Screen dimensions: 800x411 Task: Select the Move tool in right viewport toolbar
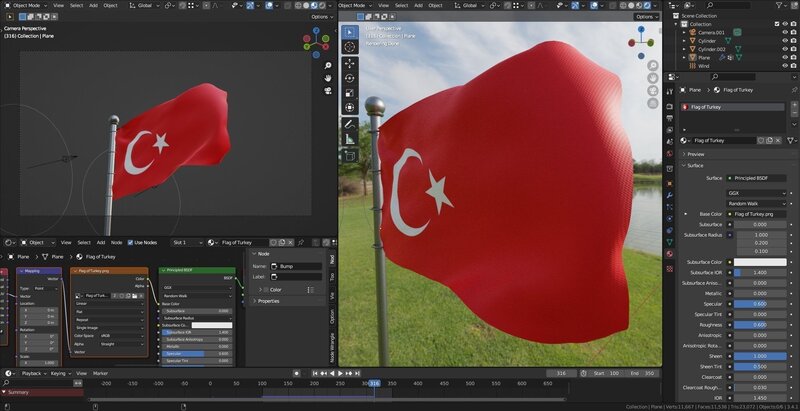[x=350, y=63]
